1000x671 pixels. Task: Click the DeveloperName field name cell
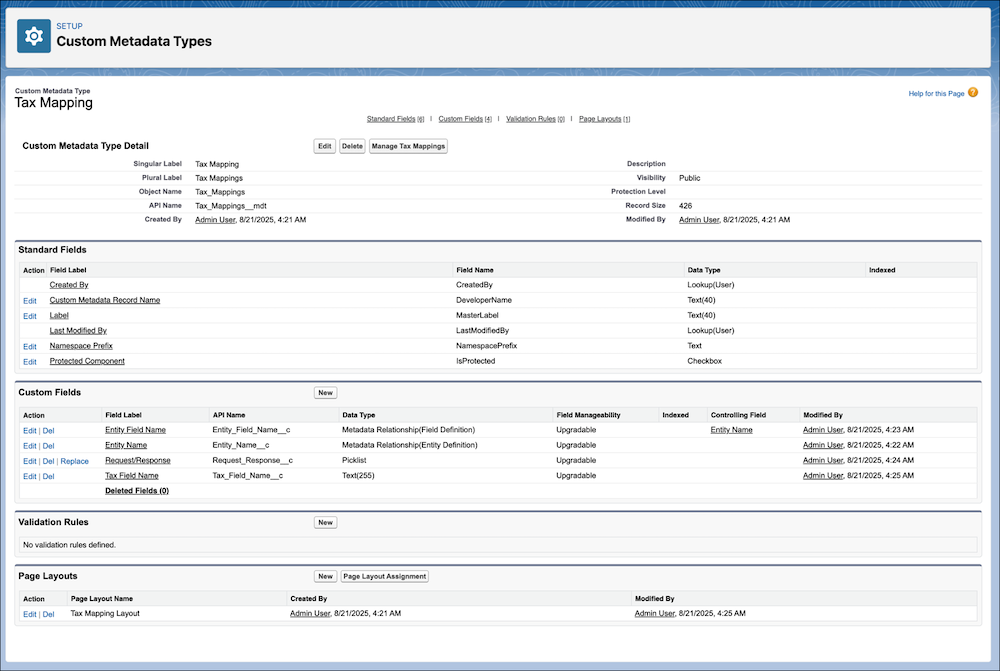tap(483, 300)
